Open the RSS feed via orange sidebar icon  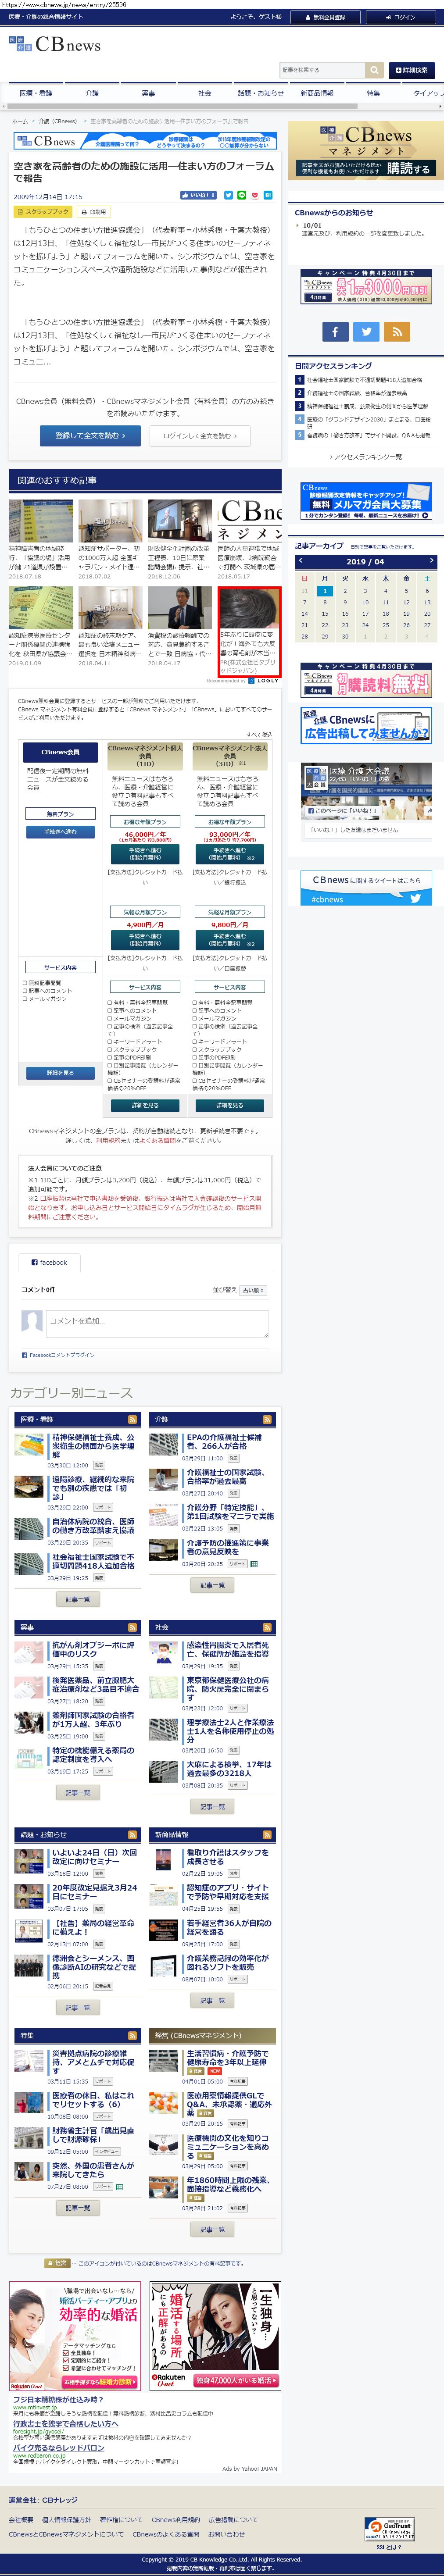[x=397, y=331]
